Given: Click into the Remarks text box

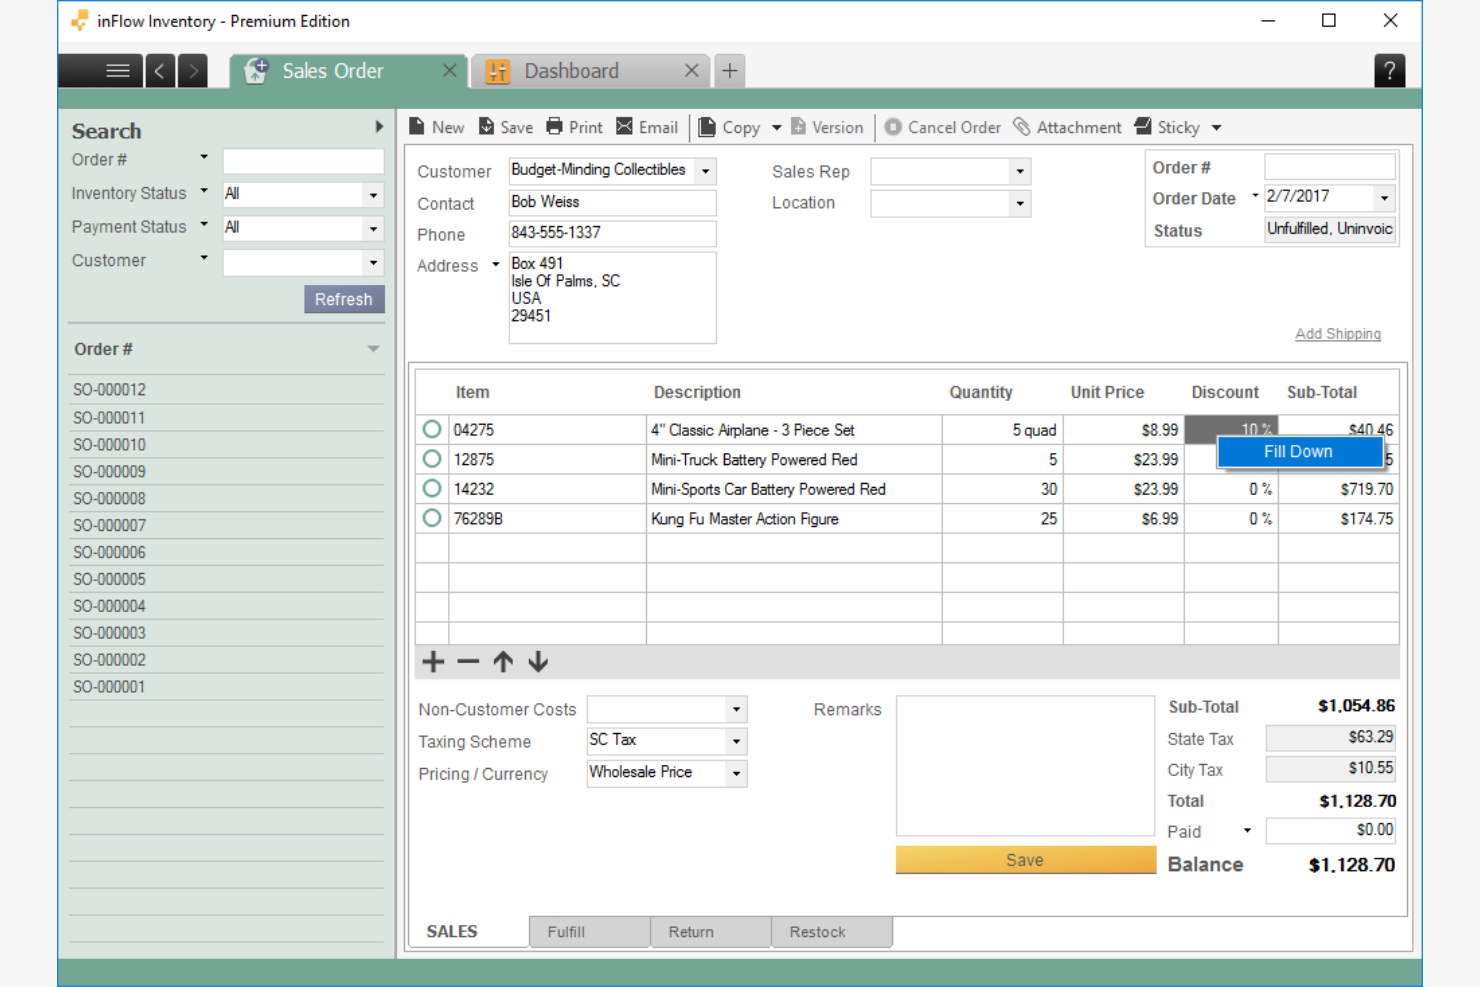Looking at the screenshot, I should (1025, 766).
